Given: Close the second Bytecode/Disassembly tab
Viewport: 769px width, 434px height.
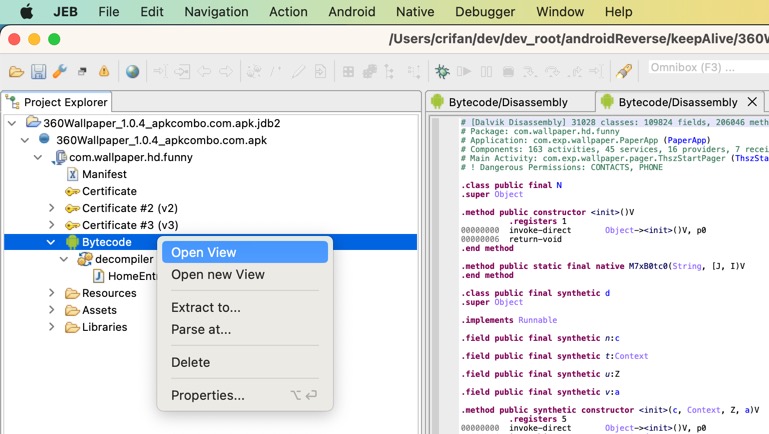Looking at the screenshot, I should (752, 102).
